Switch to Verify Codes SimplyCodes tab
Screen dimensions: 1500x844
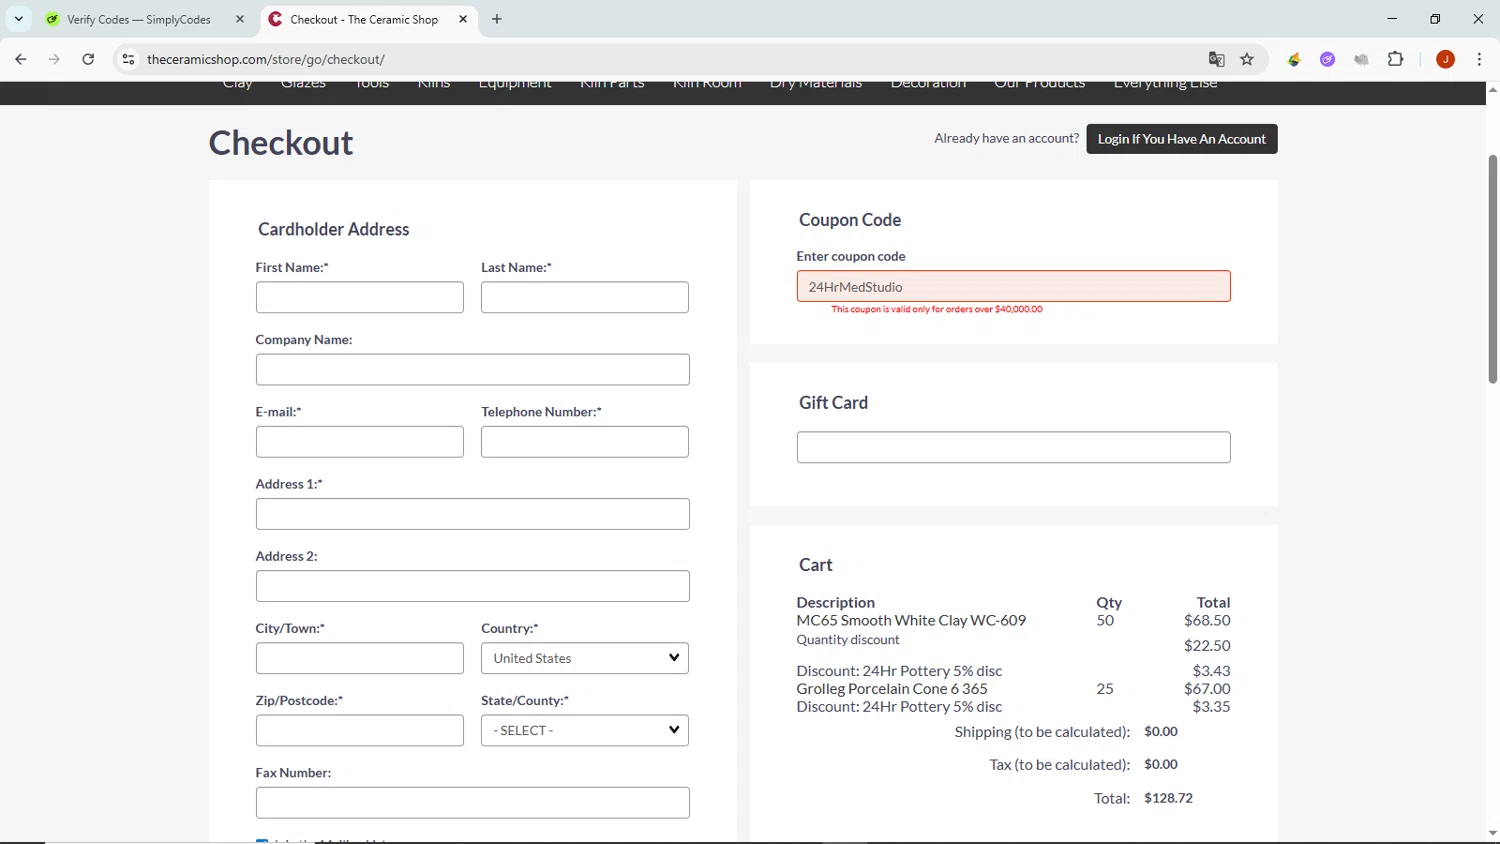click(x=138, y=19)
